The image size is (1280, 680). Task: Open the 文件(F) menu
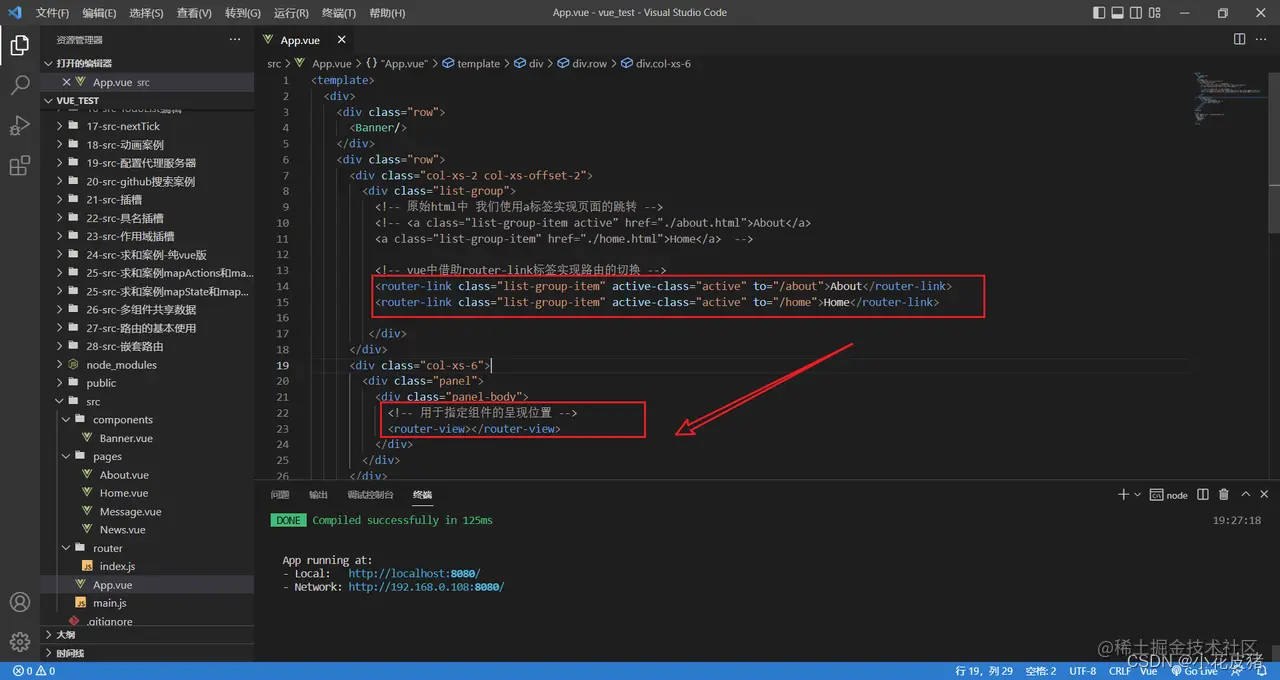point(52,13)
